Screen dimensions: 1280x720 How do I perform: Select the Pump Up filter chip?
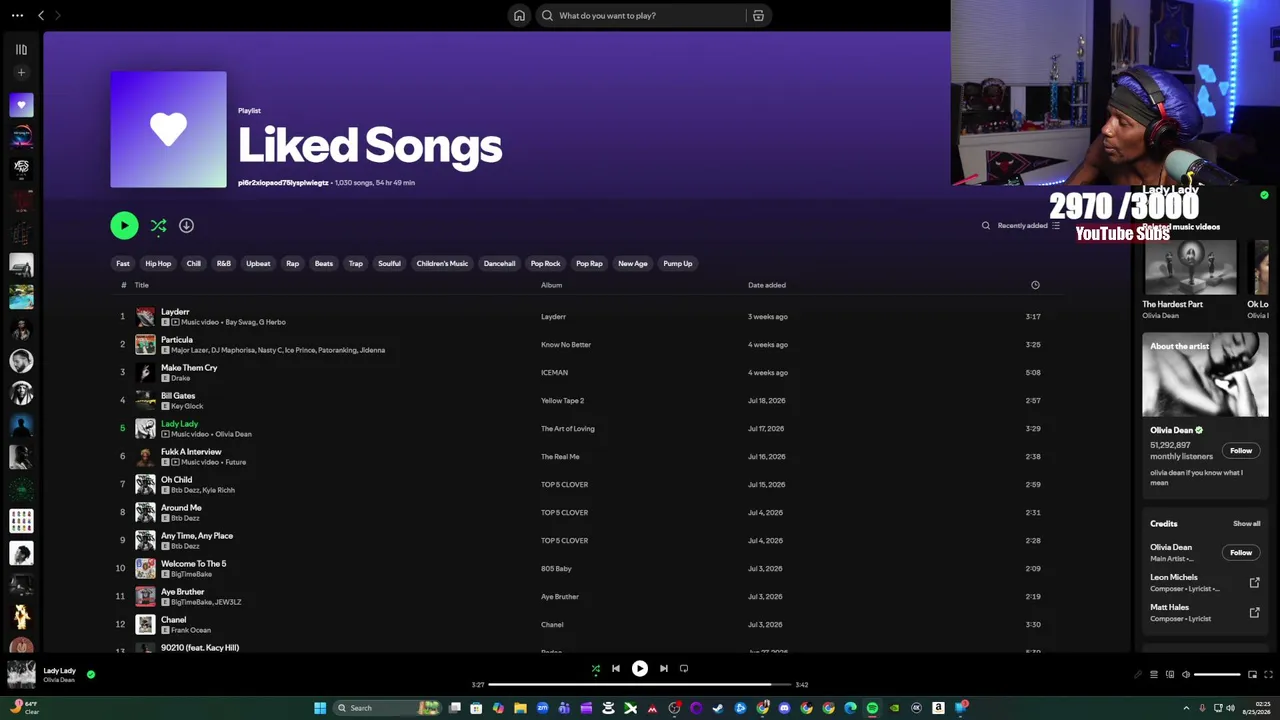(x=678, y=263)
